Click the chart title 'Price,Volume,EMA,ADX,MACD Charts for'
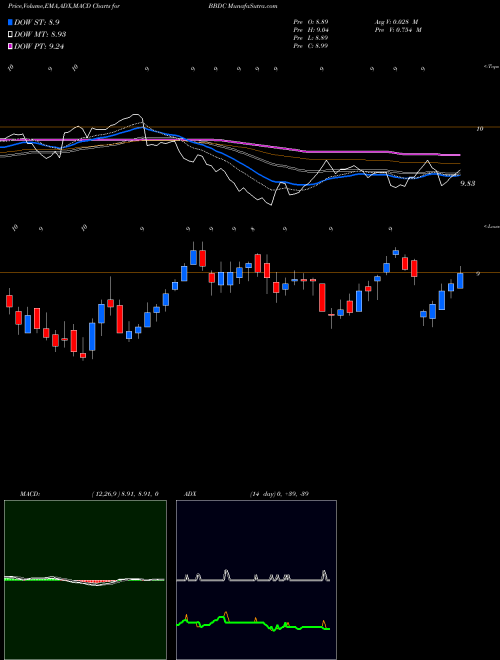The height and width of the screenshot is (660, 500). coord(64,6)
